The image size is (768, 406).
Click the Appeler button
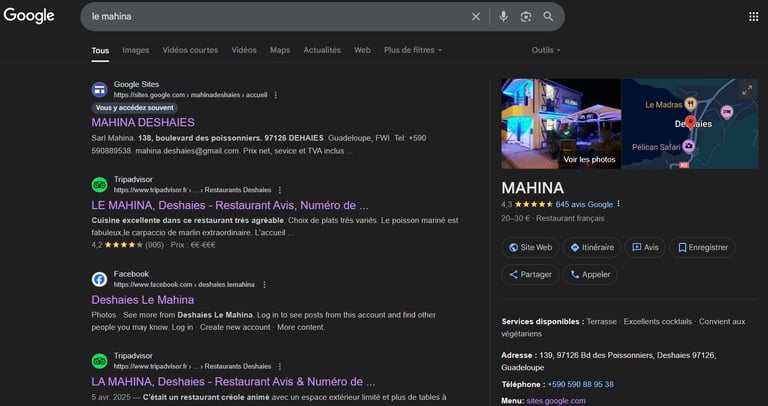(x=590, y=274)
